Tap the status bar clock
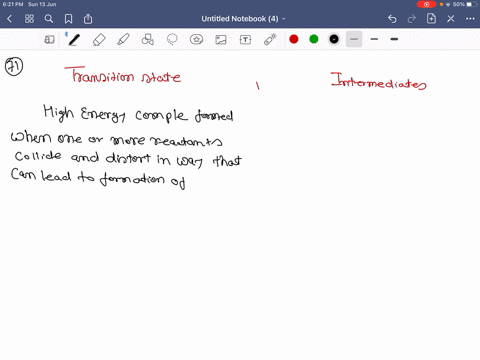The width and height of the screenshot is (480, 360). point(13,4)
